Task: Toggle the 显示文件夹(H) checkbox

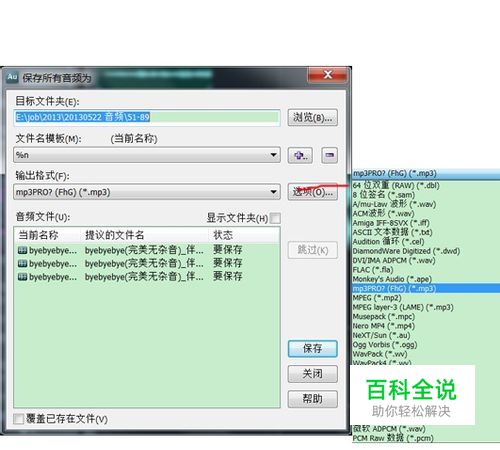Action: click(x=275, y=218)
